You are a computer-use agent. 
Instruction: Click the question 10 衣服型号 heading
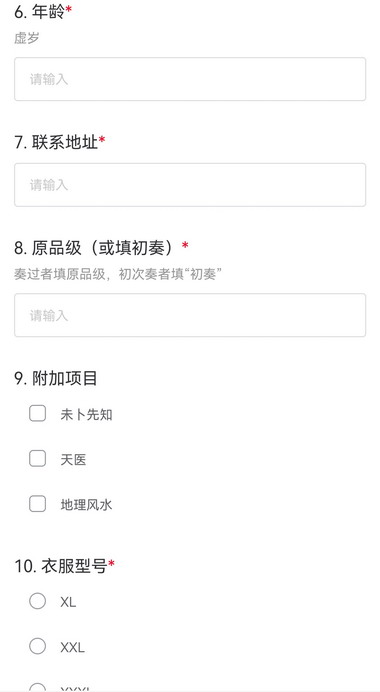pos(64,566)
